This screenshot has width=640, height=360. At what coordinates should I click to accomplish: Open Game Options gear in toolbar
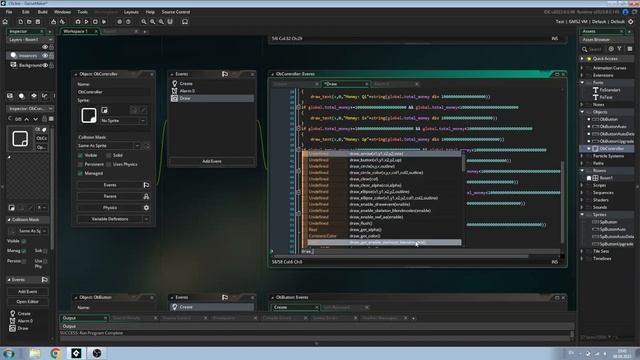[120, 22]
